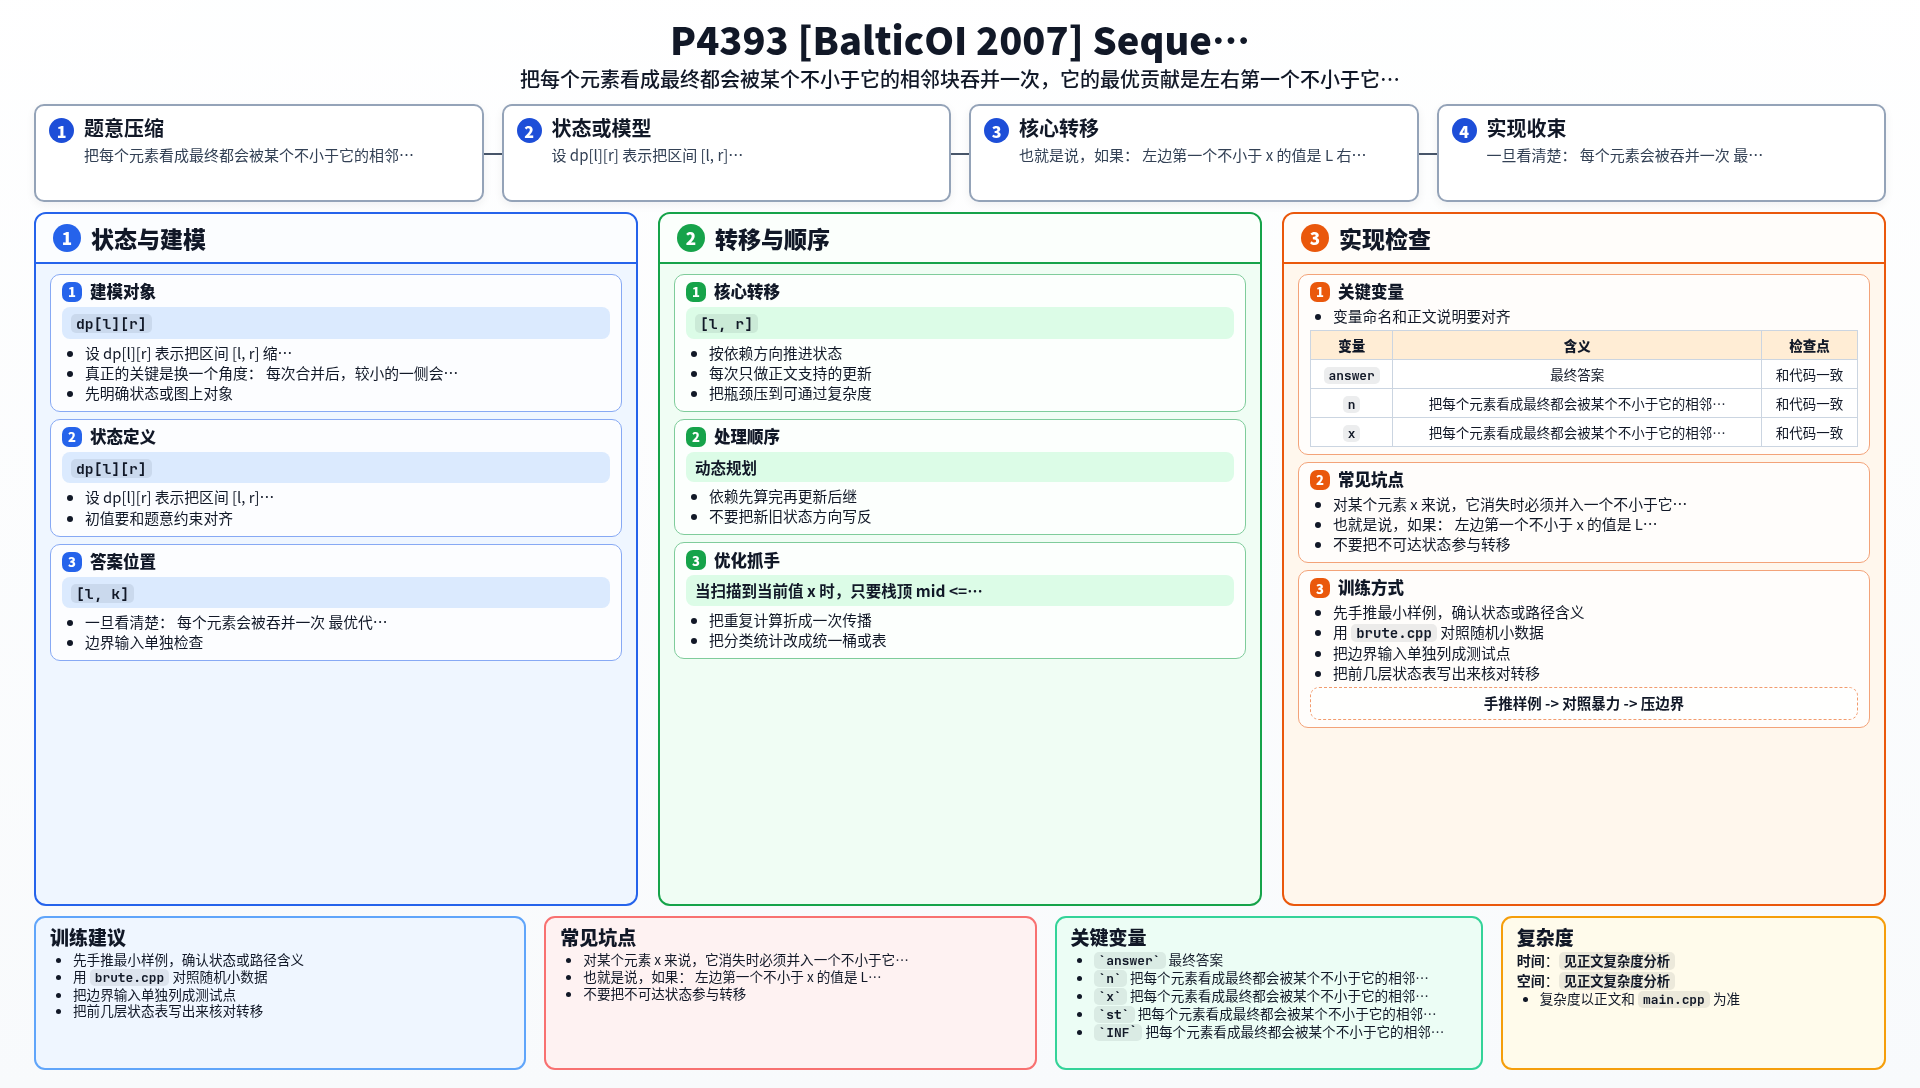Click step 4 badge beside 实现收束

click(1464, 131)
